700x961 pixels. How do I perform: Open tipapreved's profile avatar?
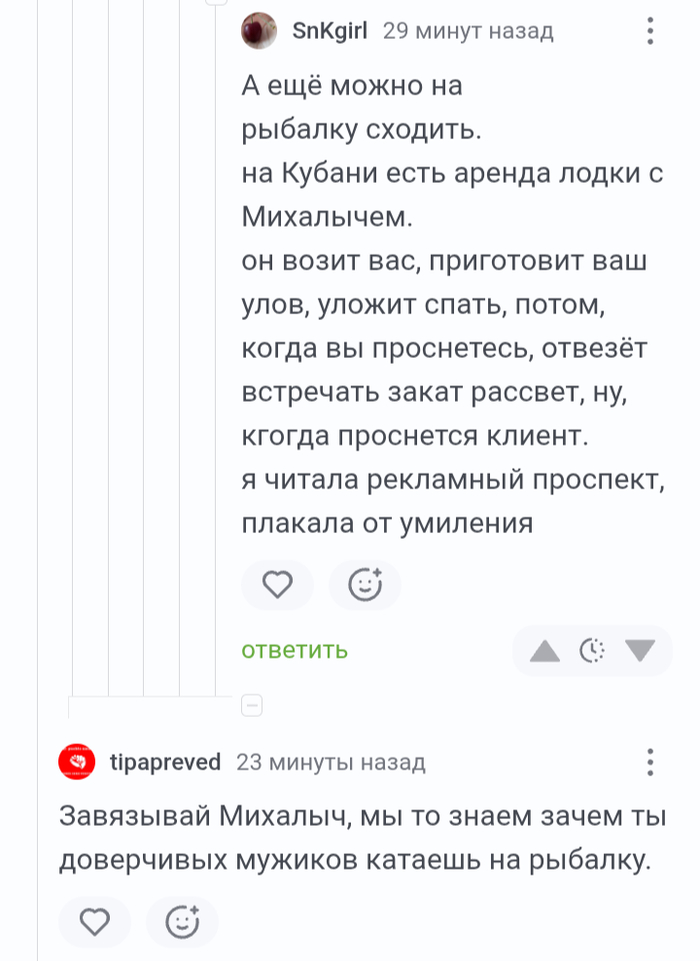pyautogui.click(x=74, y=761)
